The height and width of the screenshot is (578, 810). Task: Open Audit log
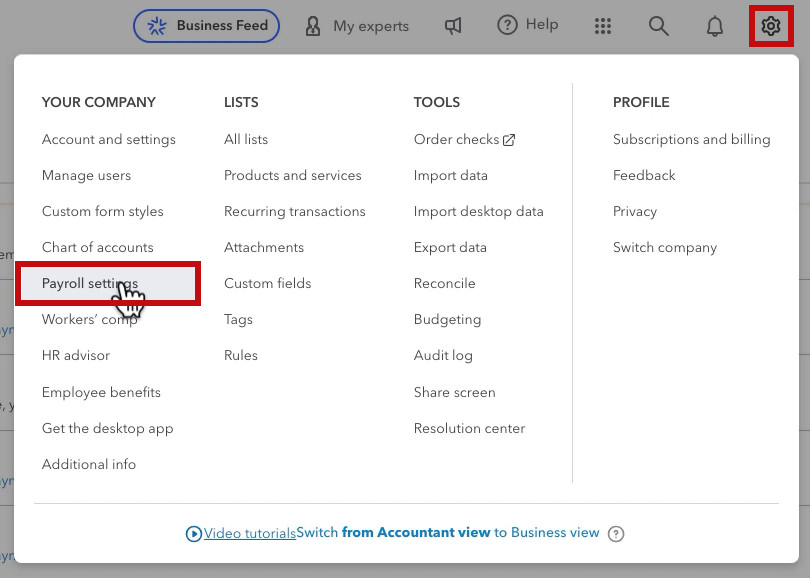[443, 355]
